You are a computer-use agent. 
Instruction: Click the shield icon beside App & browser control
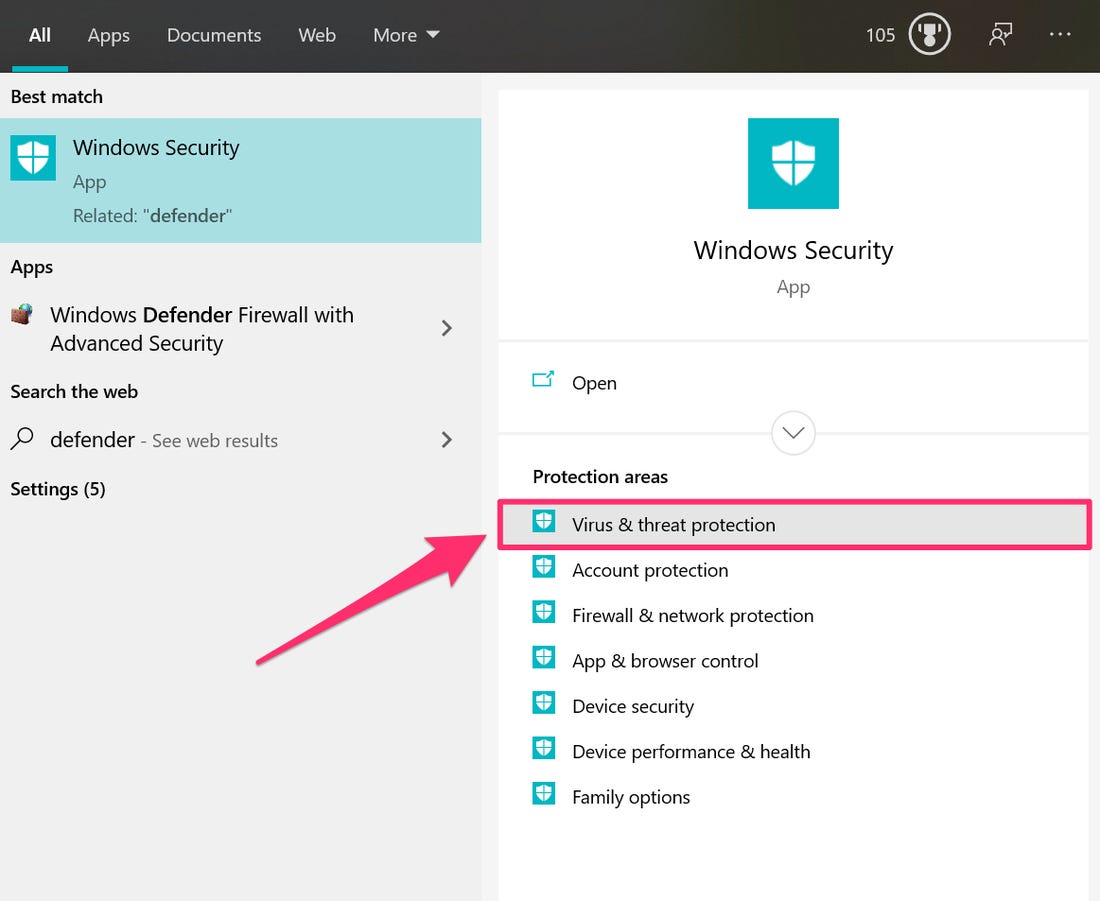pyautogui.click(x=544, y=658)
